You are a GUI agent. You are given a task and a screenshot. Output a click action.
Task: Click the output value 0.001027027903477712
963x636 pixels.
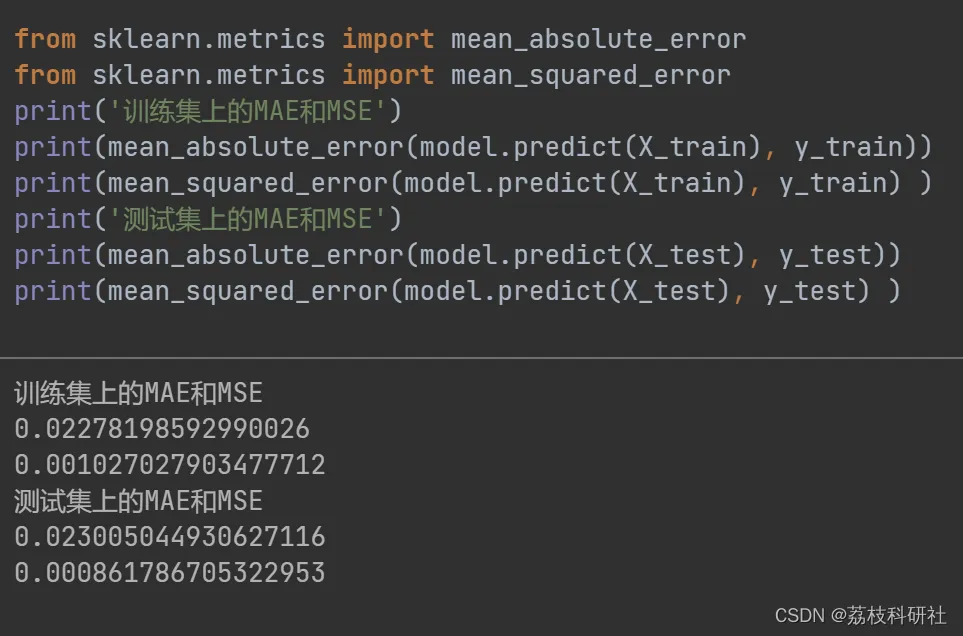pos(170,465)
